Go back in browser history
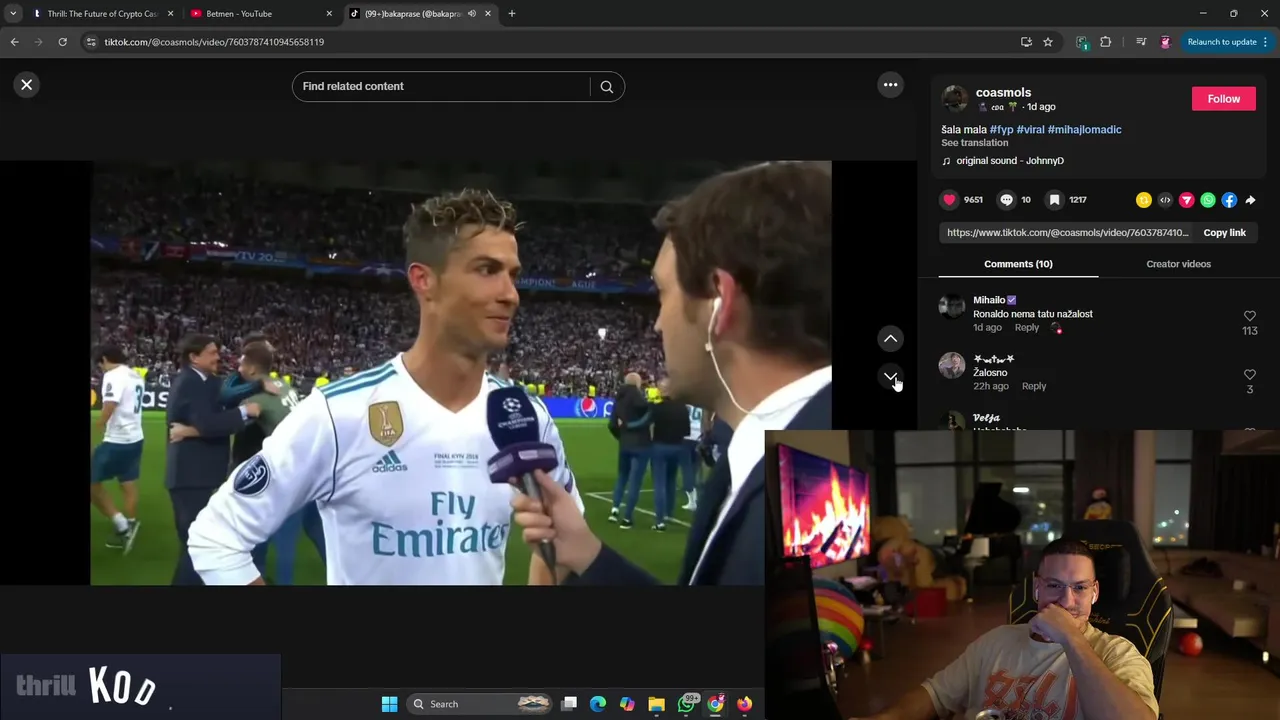The image size is (1280, 720). coord(14,42)
